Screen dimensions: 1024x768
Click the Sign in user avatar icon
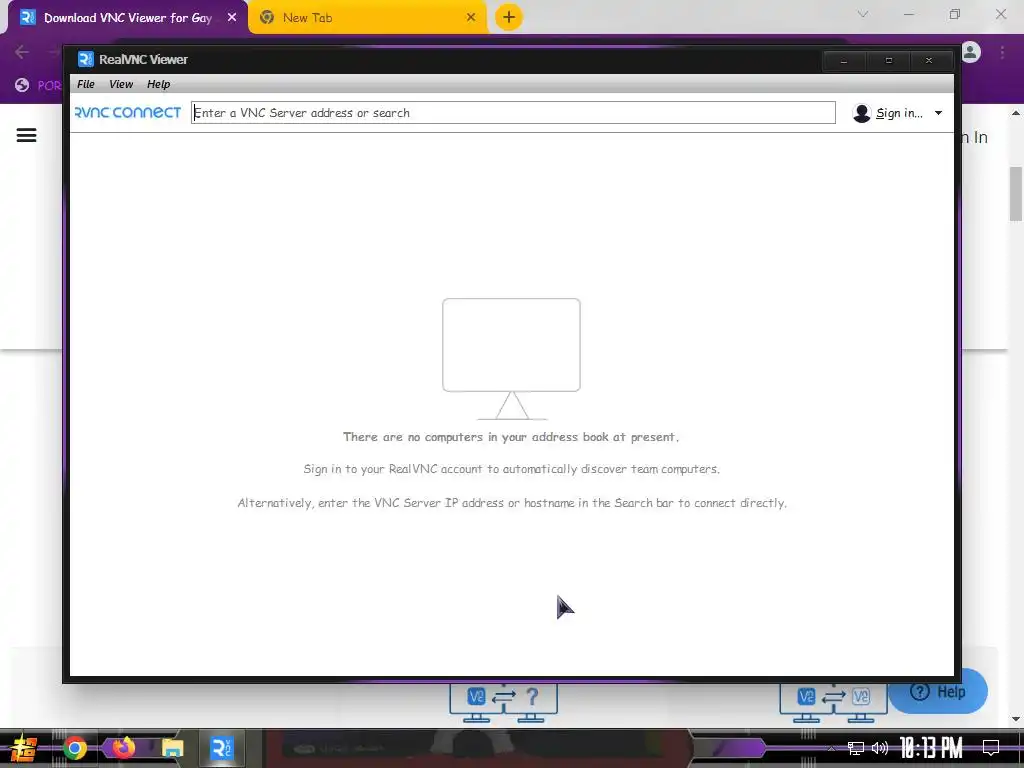tap(862, 113)
